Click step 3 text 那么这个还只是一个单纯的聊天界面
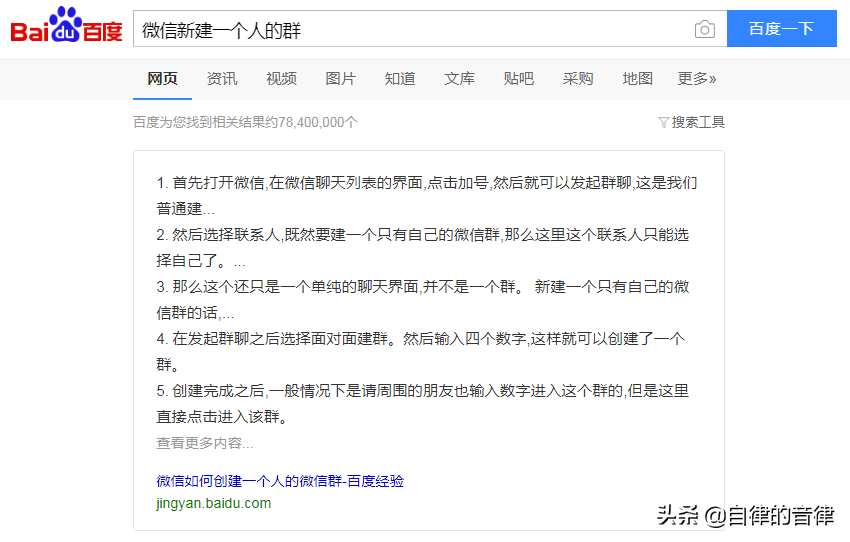Screen dimensions: 850x542 click(x=295, y=287)
